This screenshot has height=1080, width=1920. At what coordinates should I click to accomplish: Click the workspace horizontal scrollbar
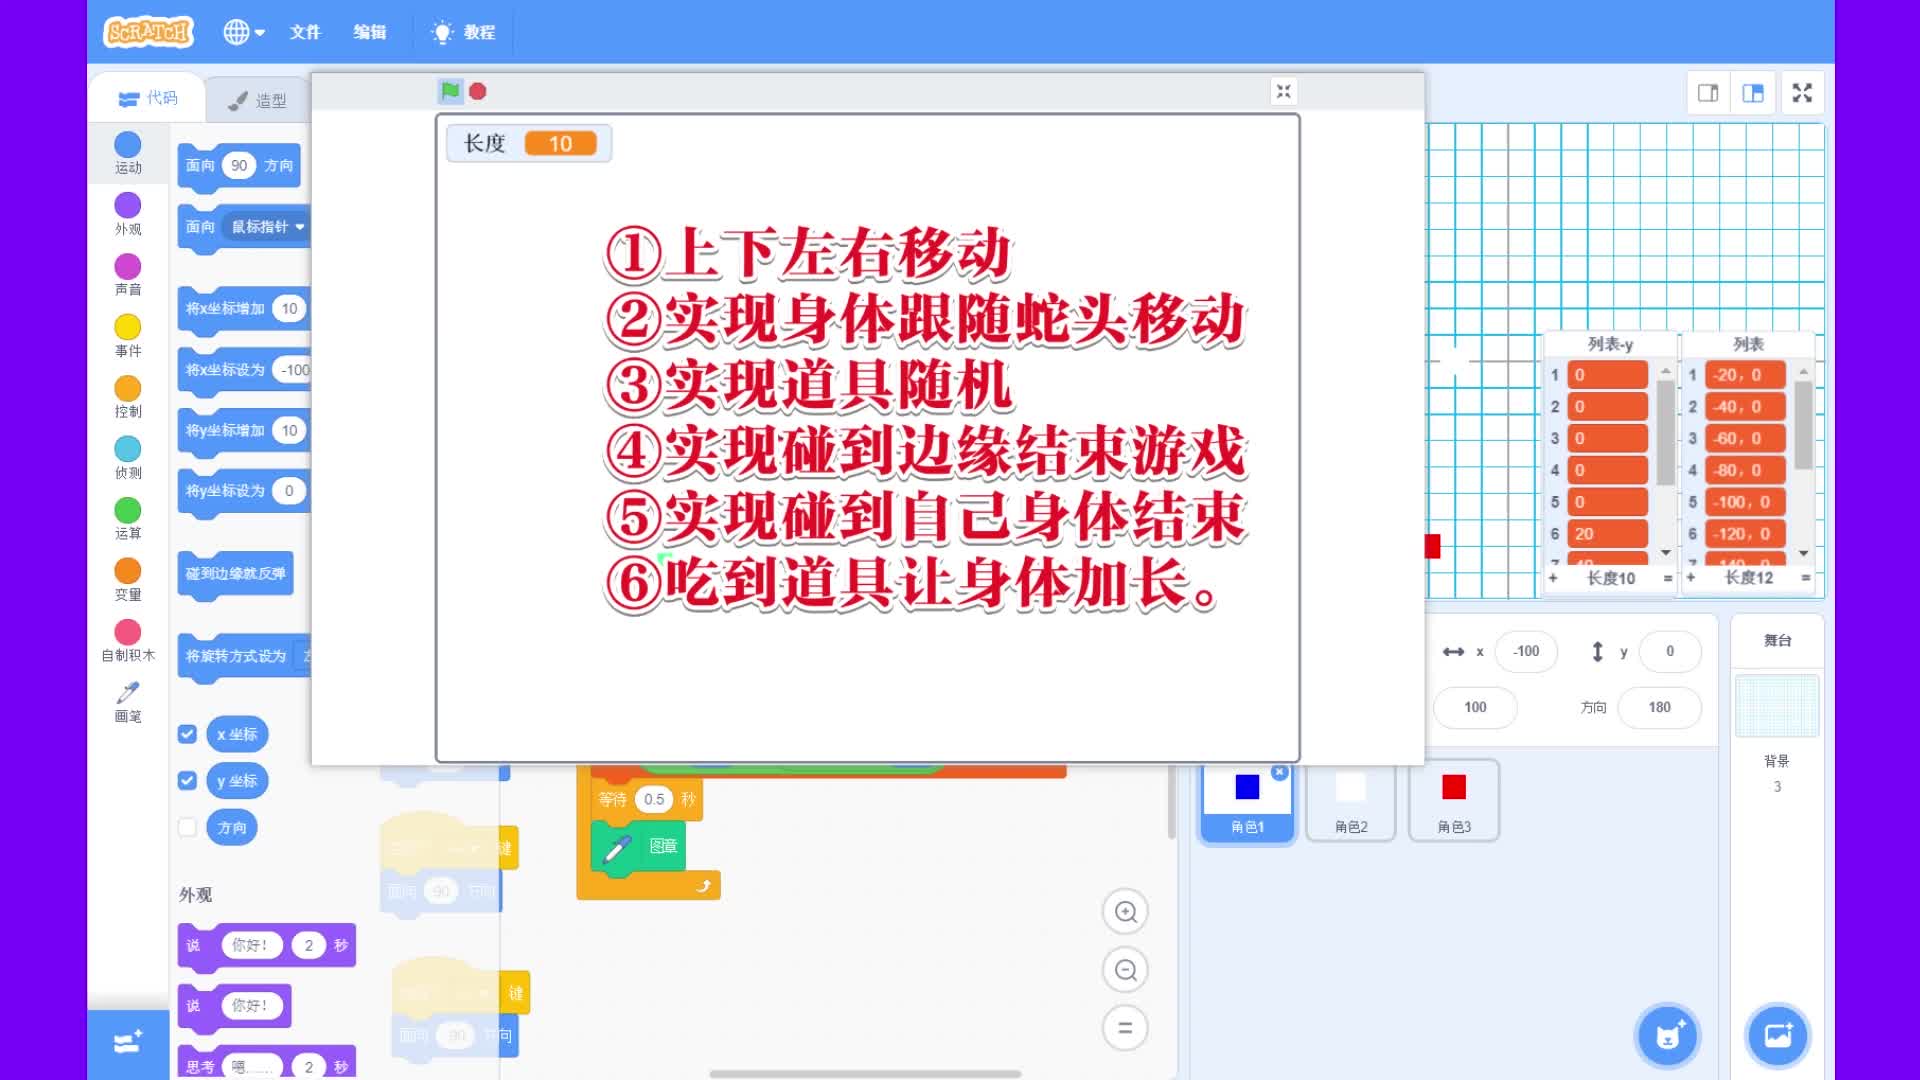coord(865,1074)
